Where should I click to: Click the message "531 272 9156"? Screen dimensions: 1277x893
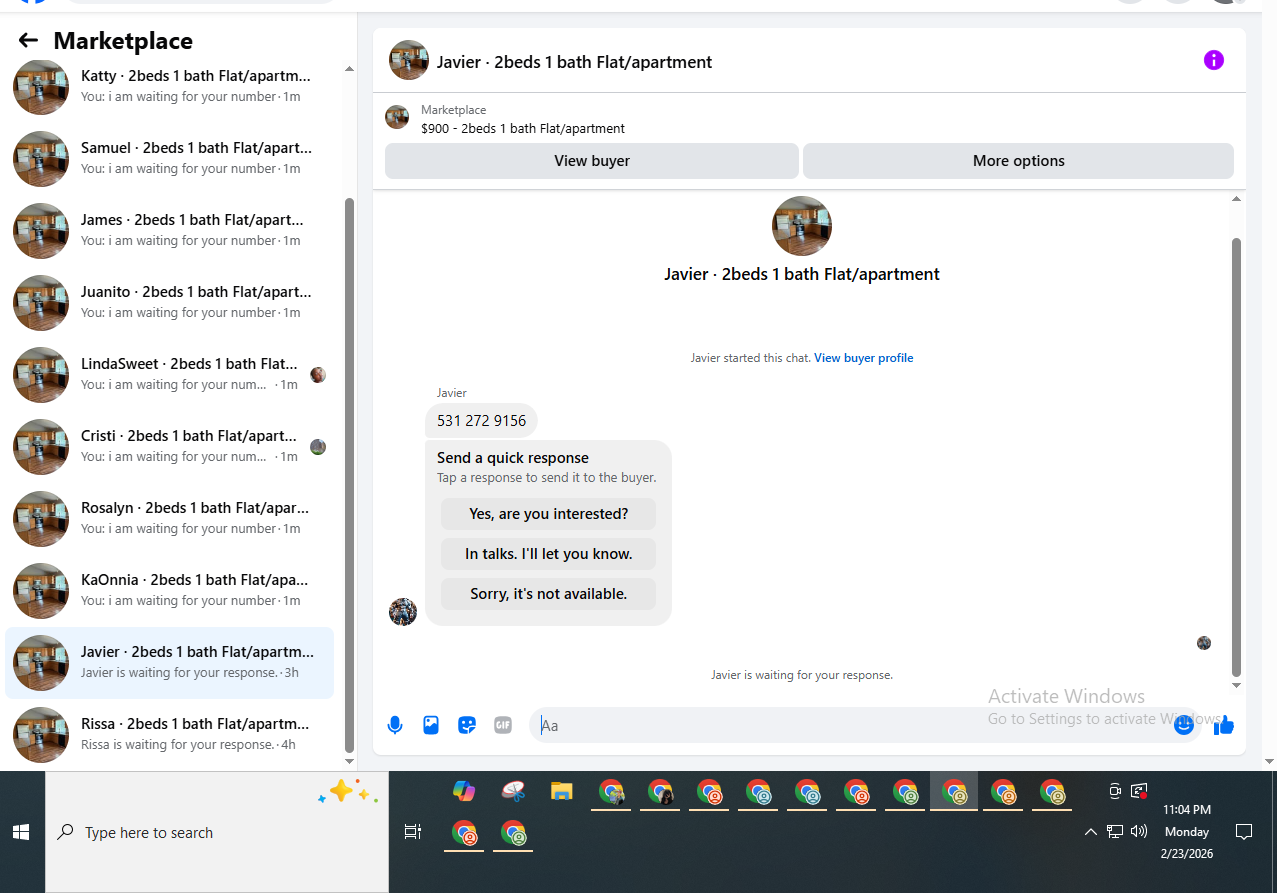pyautogui.click(x=481, y=421)
